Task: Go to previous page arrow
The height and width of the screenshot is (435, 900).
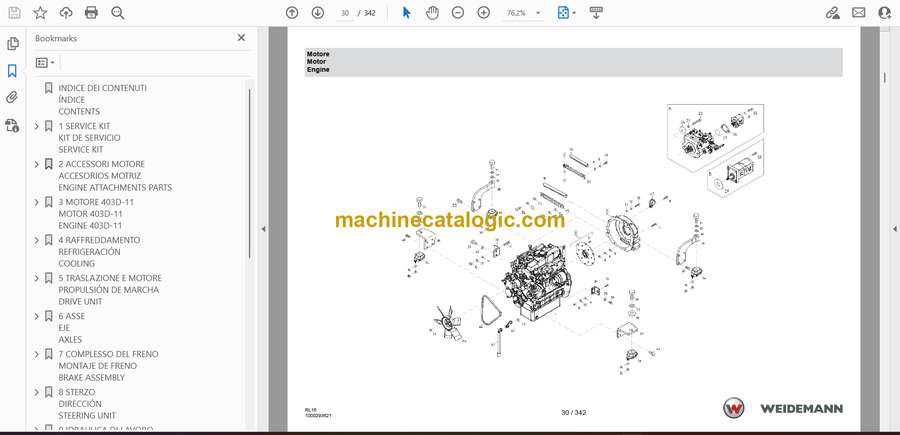Action: point(292,13)
